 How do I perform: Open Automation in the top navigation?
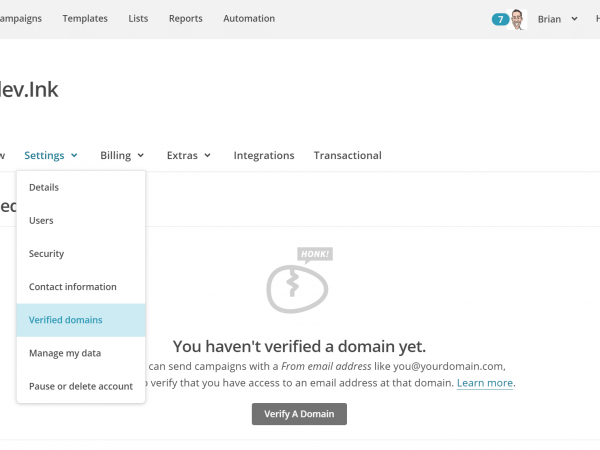coord(249,19)
